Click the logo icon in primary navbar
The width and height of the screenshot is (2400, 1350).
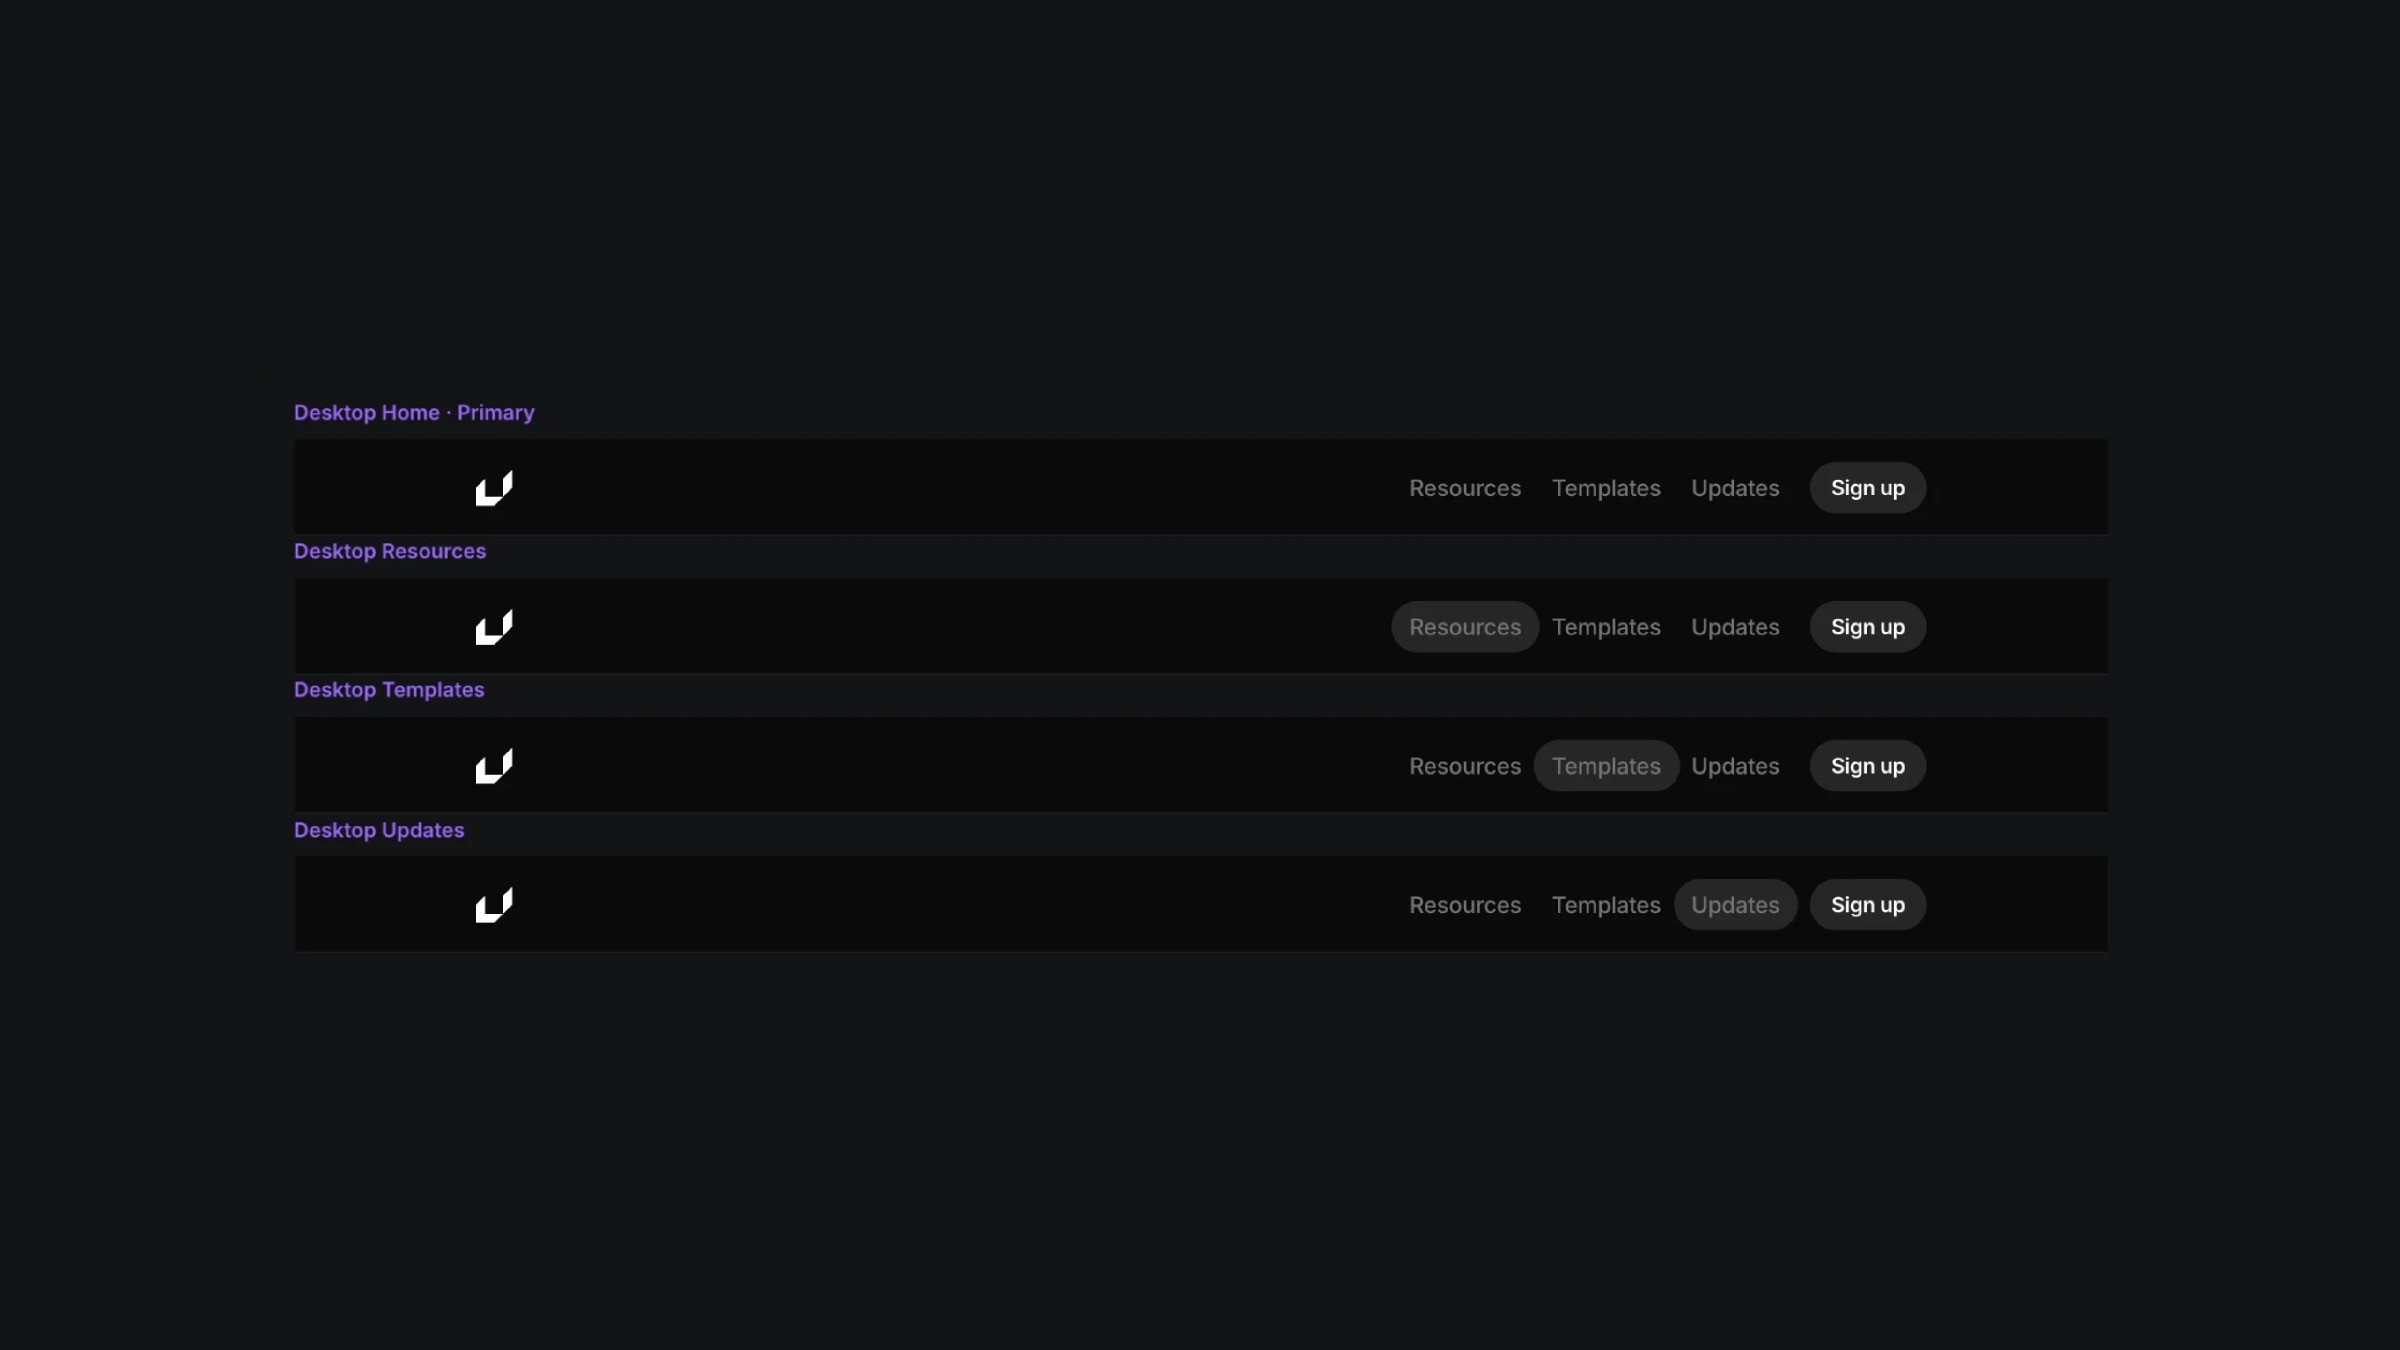click(493, 486)
